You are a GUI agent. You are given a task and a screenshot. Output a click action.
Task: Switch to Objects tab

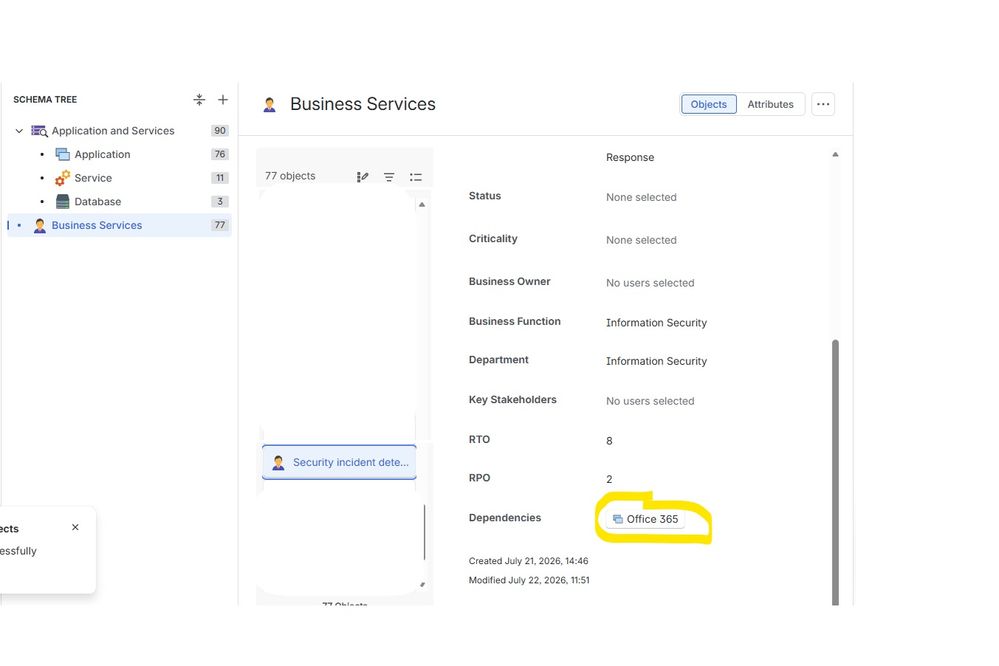pyautogui.click(x=708, y=104)
